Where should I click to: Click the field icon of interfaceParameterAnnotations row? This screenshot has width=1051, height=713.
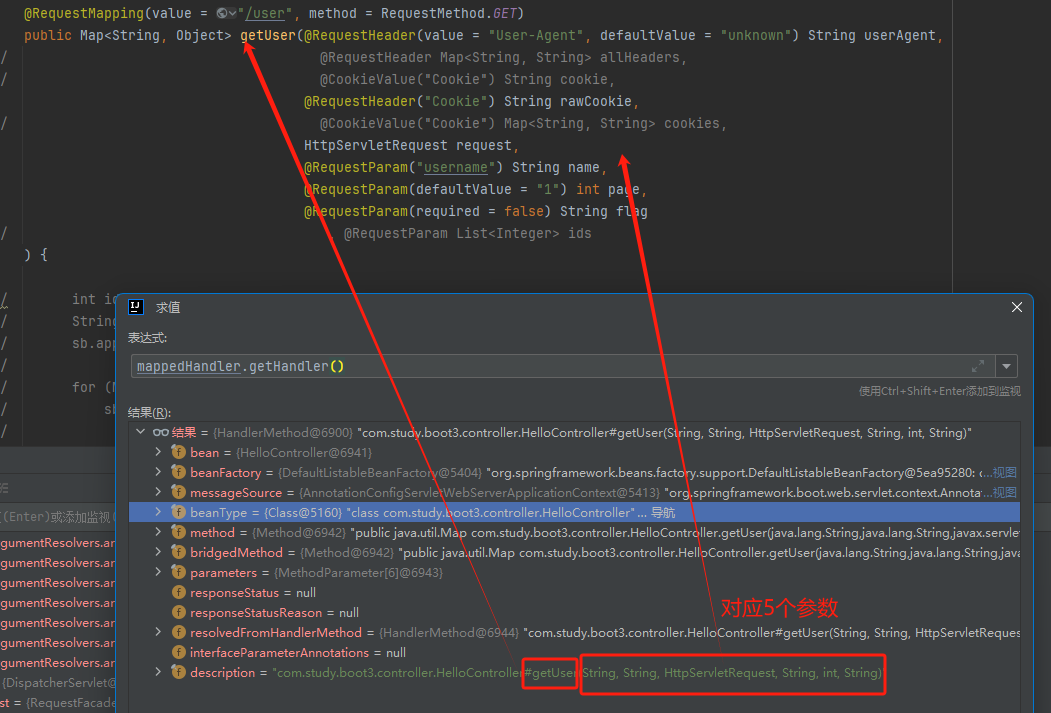point(178,652)
